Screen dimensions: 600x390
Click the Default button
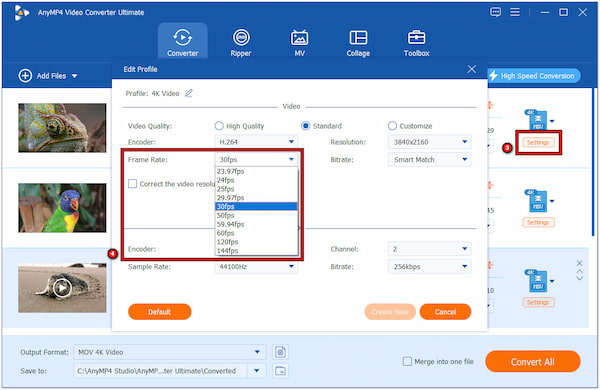tap(160, 312)
